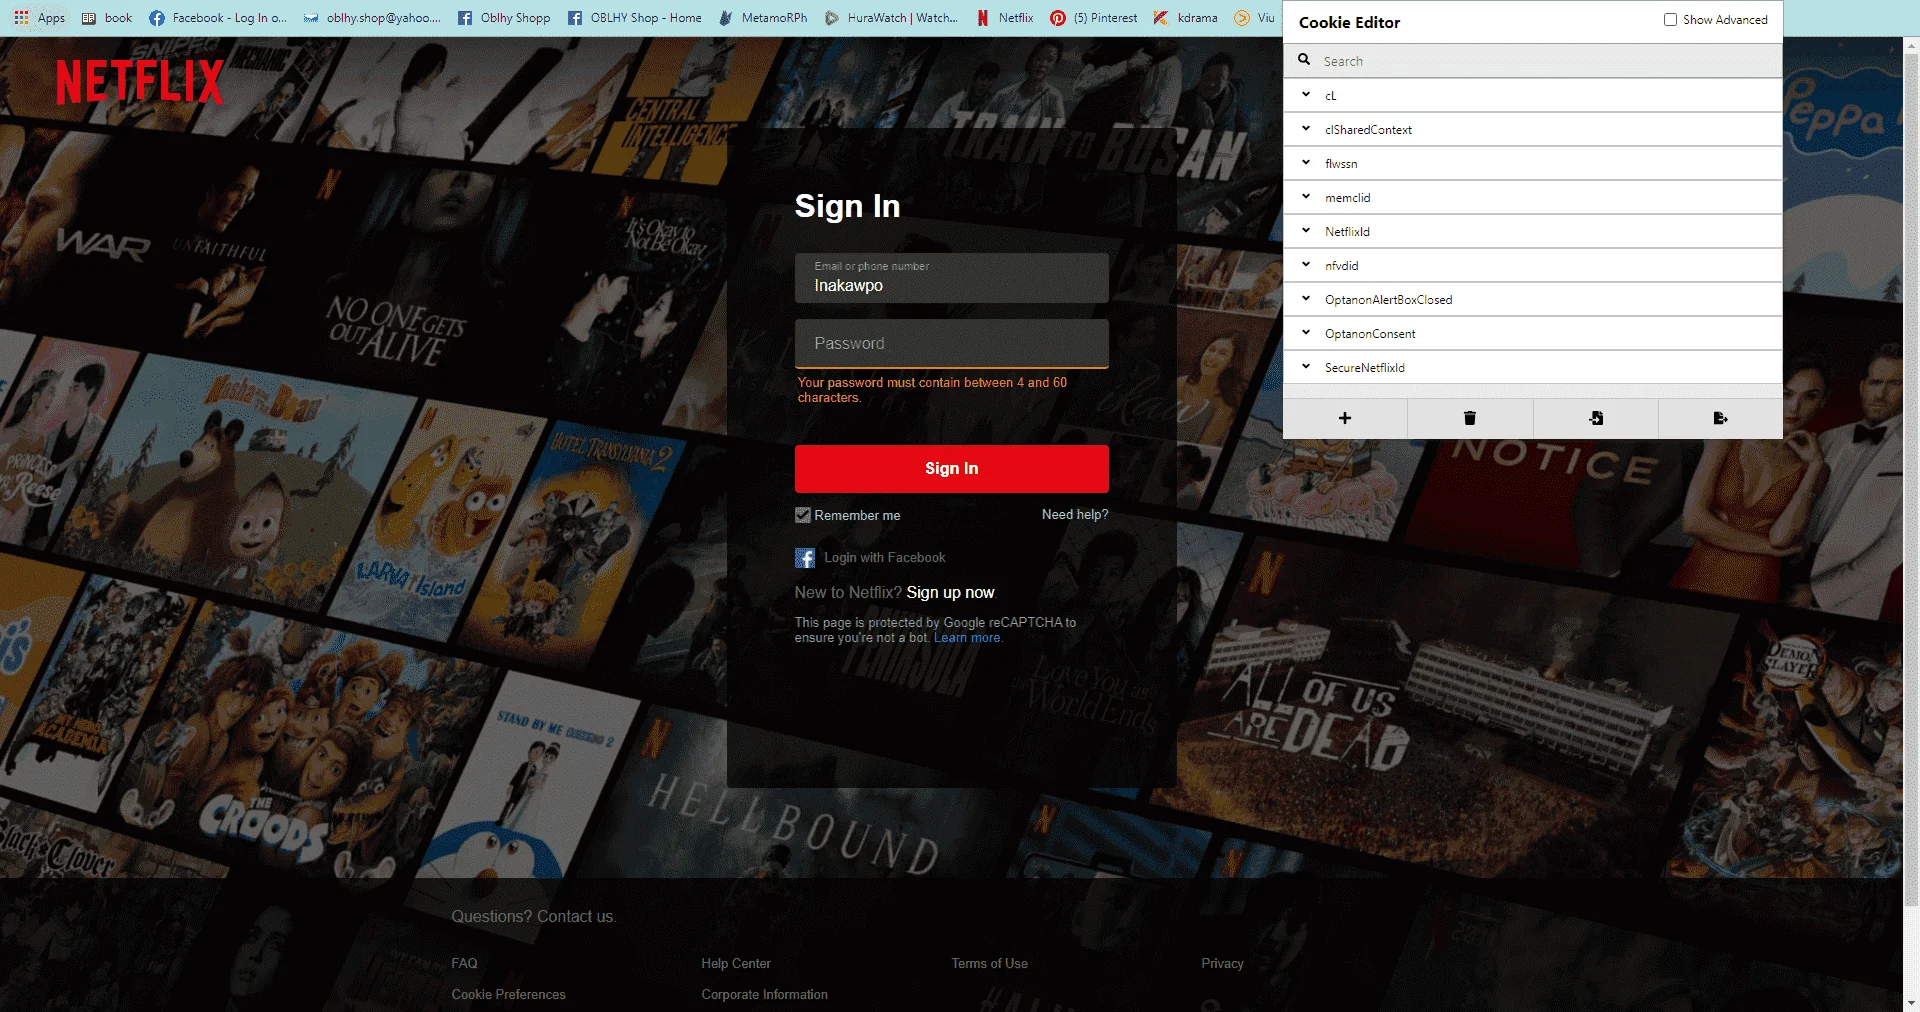Image resolution: width=1920 pixels, height=1012 pixels.
Task: Click the Cookie Editor search magnifier icon
Action: [x=1304, y=60]
